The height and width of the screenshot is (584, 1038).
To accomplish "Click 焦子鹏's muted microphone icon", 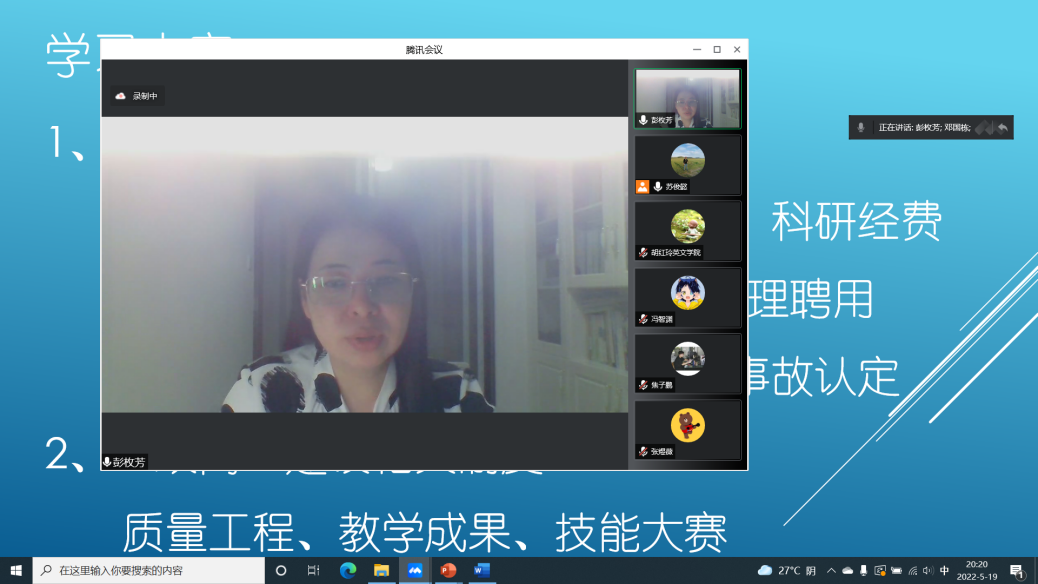I will coord(644,385).
